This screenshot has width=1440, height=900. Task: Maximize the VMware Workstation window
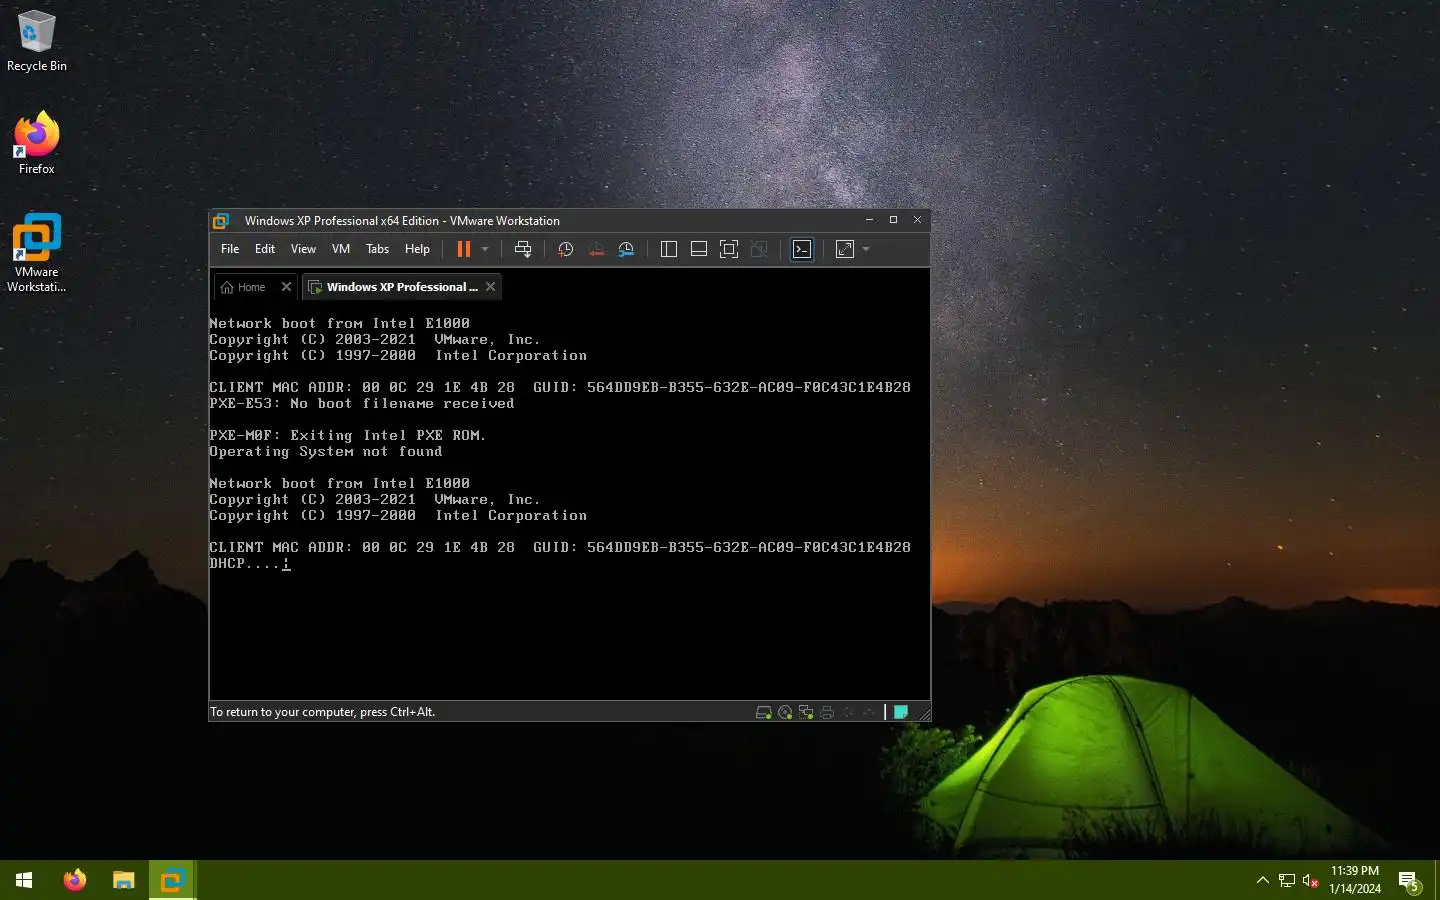pyautogui.click(x=893, y=220)
